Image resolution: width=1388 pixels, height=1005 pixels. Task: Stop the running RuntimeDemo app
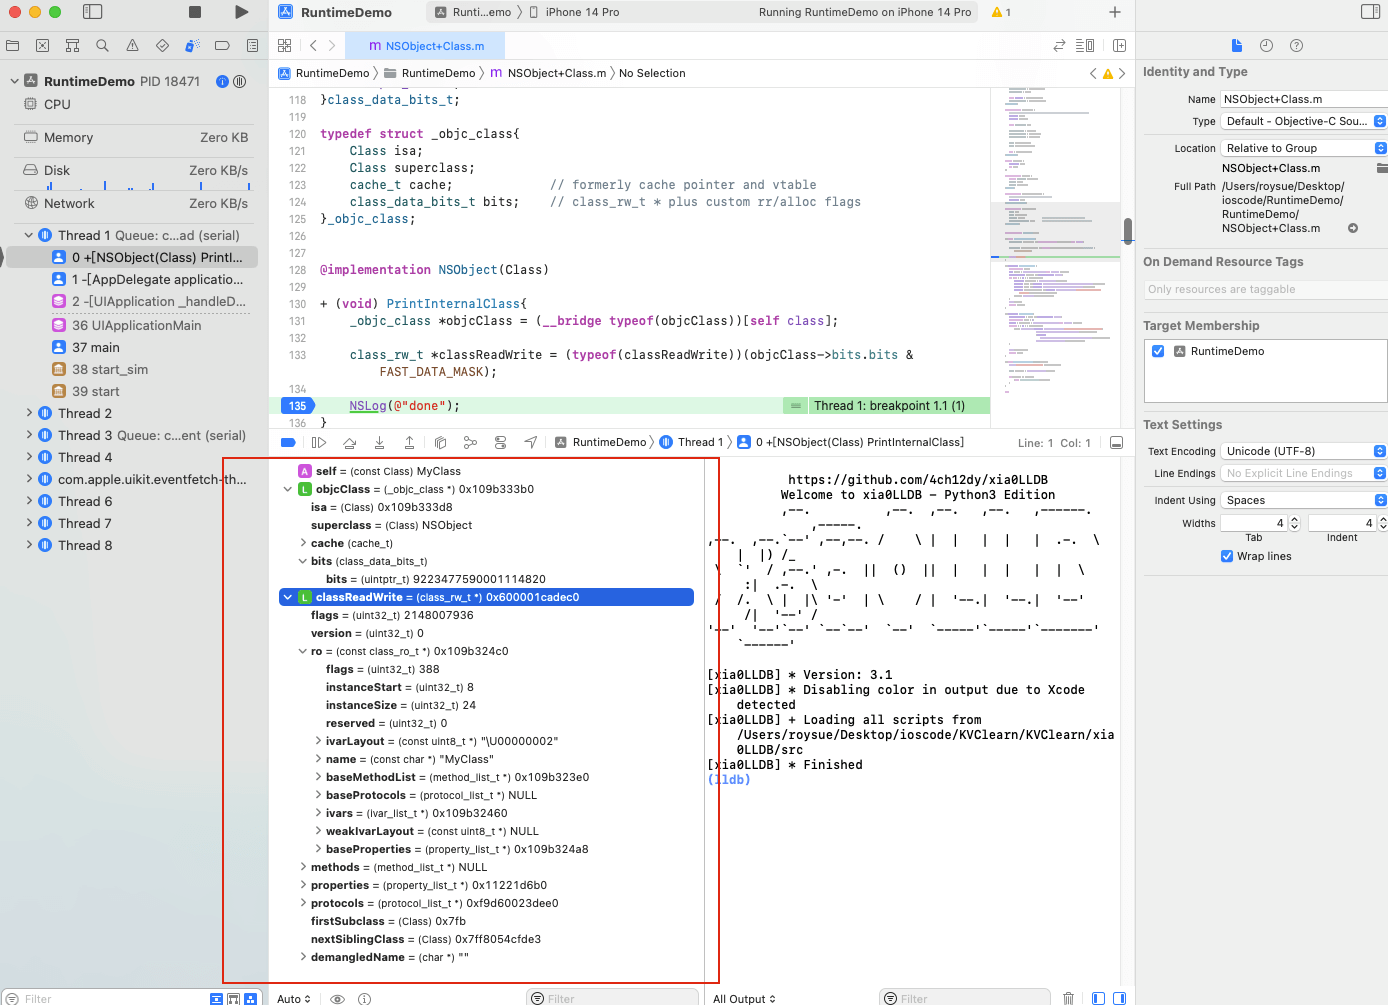click(x=195, y=12)
